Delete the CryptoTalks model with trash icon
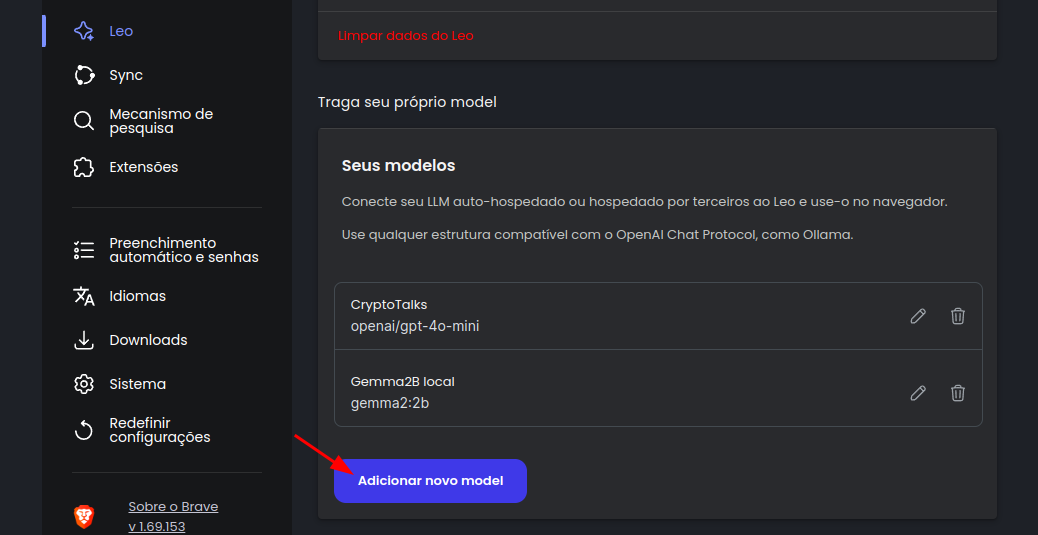This screenshot has height=535, width=1038. [958, 316]
